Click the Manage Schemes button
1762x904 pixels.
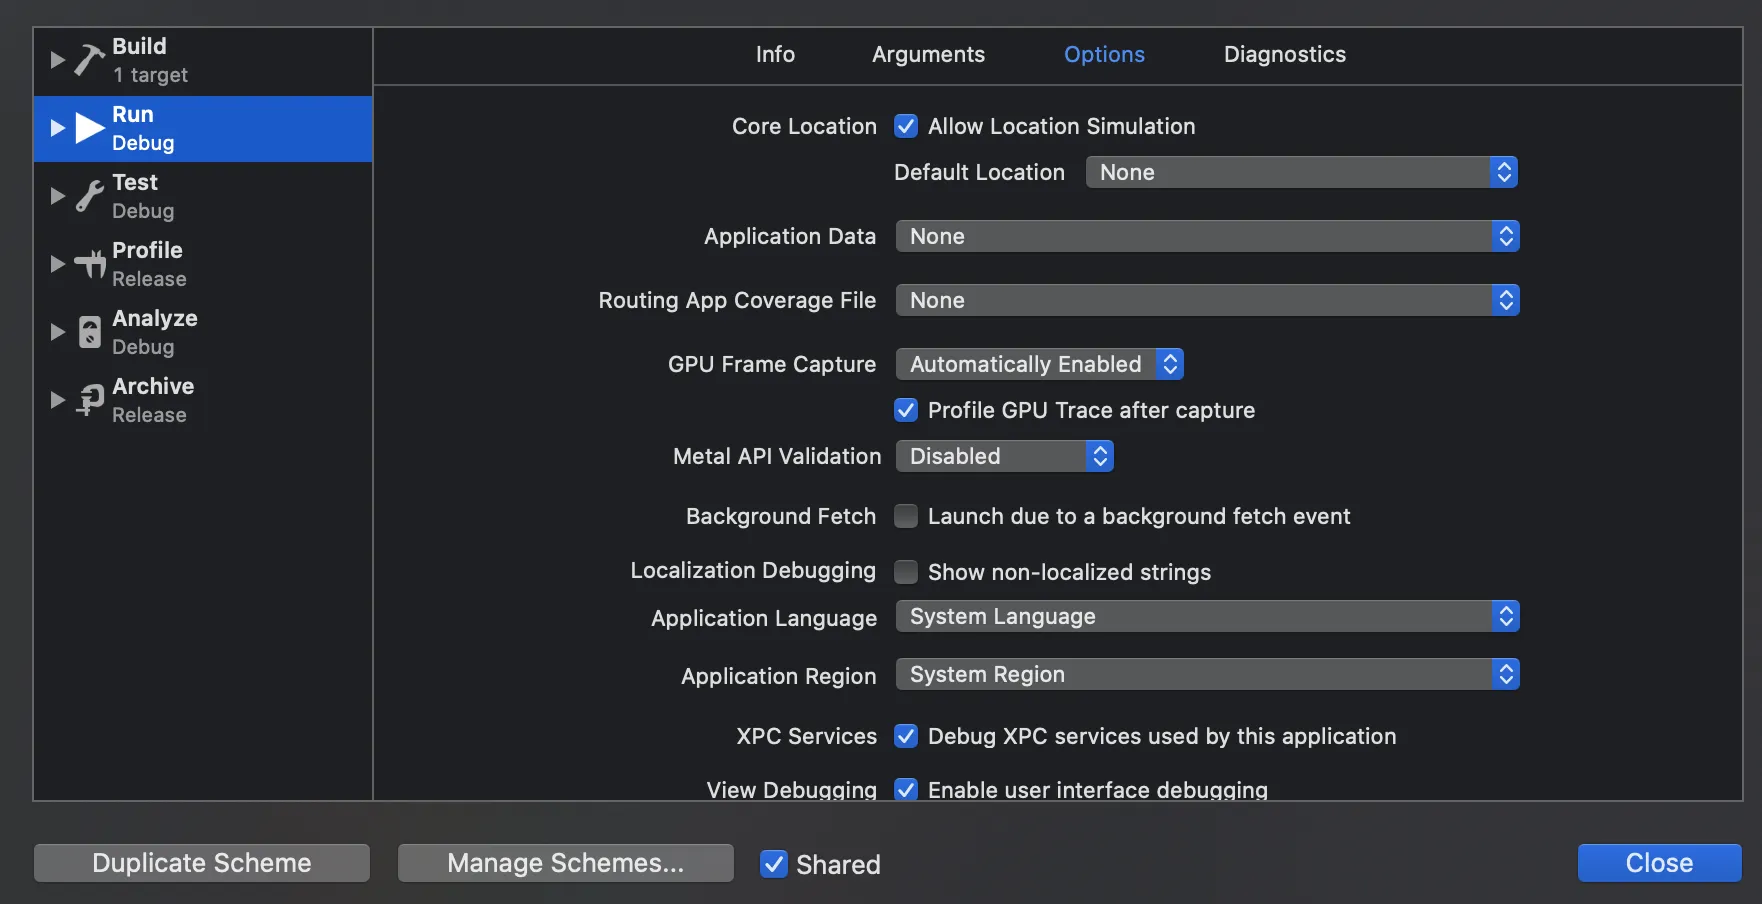[x=566, y=863]
